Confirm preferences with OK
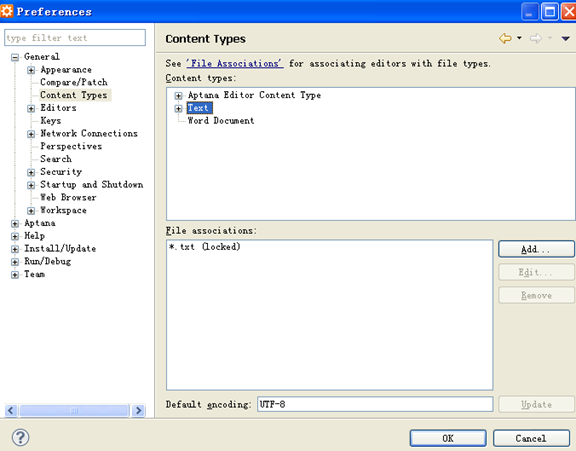Screen dimensions: 576x451 click(x=448, y=438)
